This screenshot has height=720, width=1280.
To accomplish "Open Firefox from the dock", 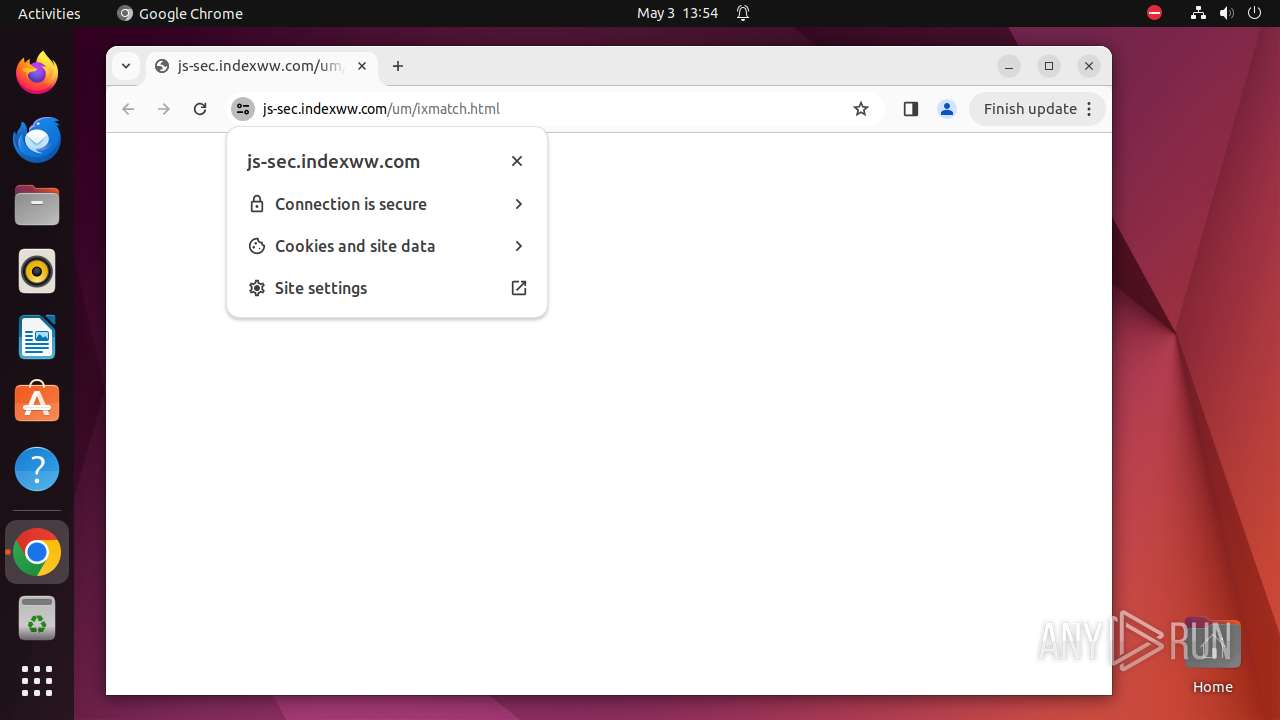I will pyautogui.click(x=37, y=73).
